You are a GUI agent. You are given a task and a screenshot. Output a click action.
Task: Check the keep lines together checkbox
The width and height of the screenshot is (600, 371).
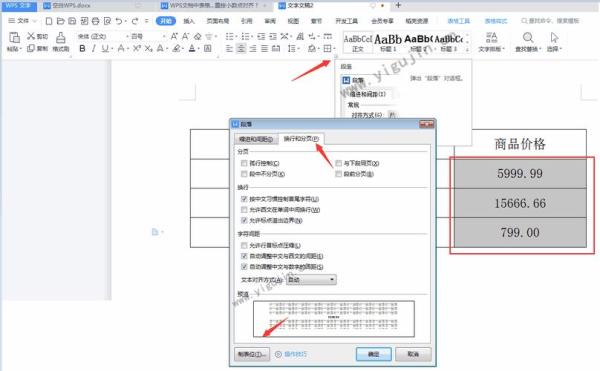click(x=244, y=174)
